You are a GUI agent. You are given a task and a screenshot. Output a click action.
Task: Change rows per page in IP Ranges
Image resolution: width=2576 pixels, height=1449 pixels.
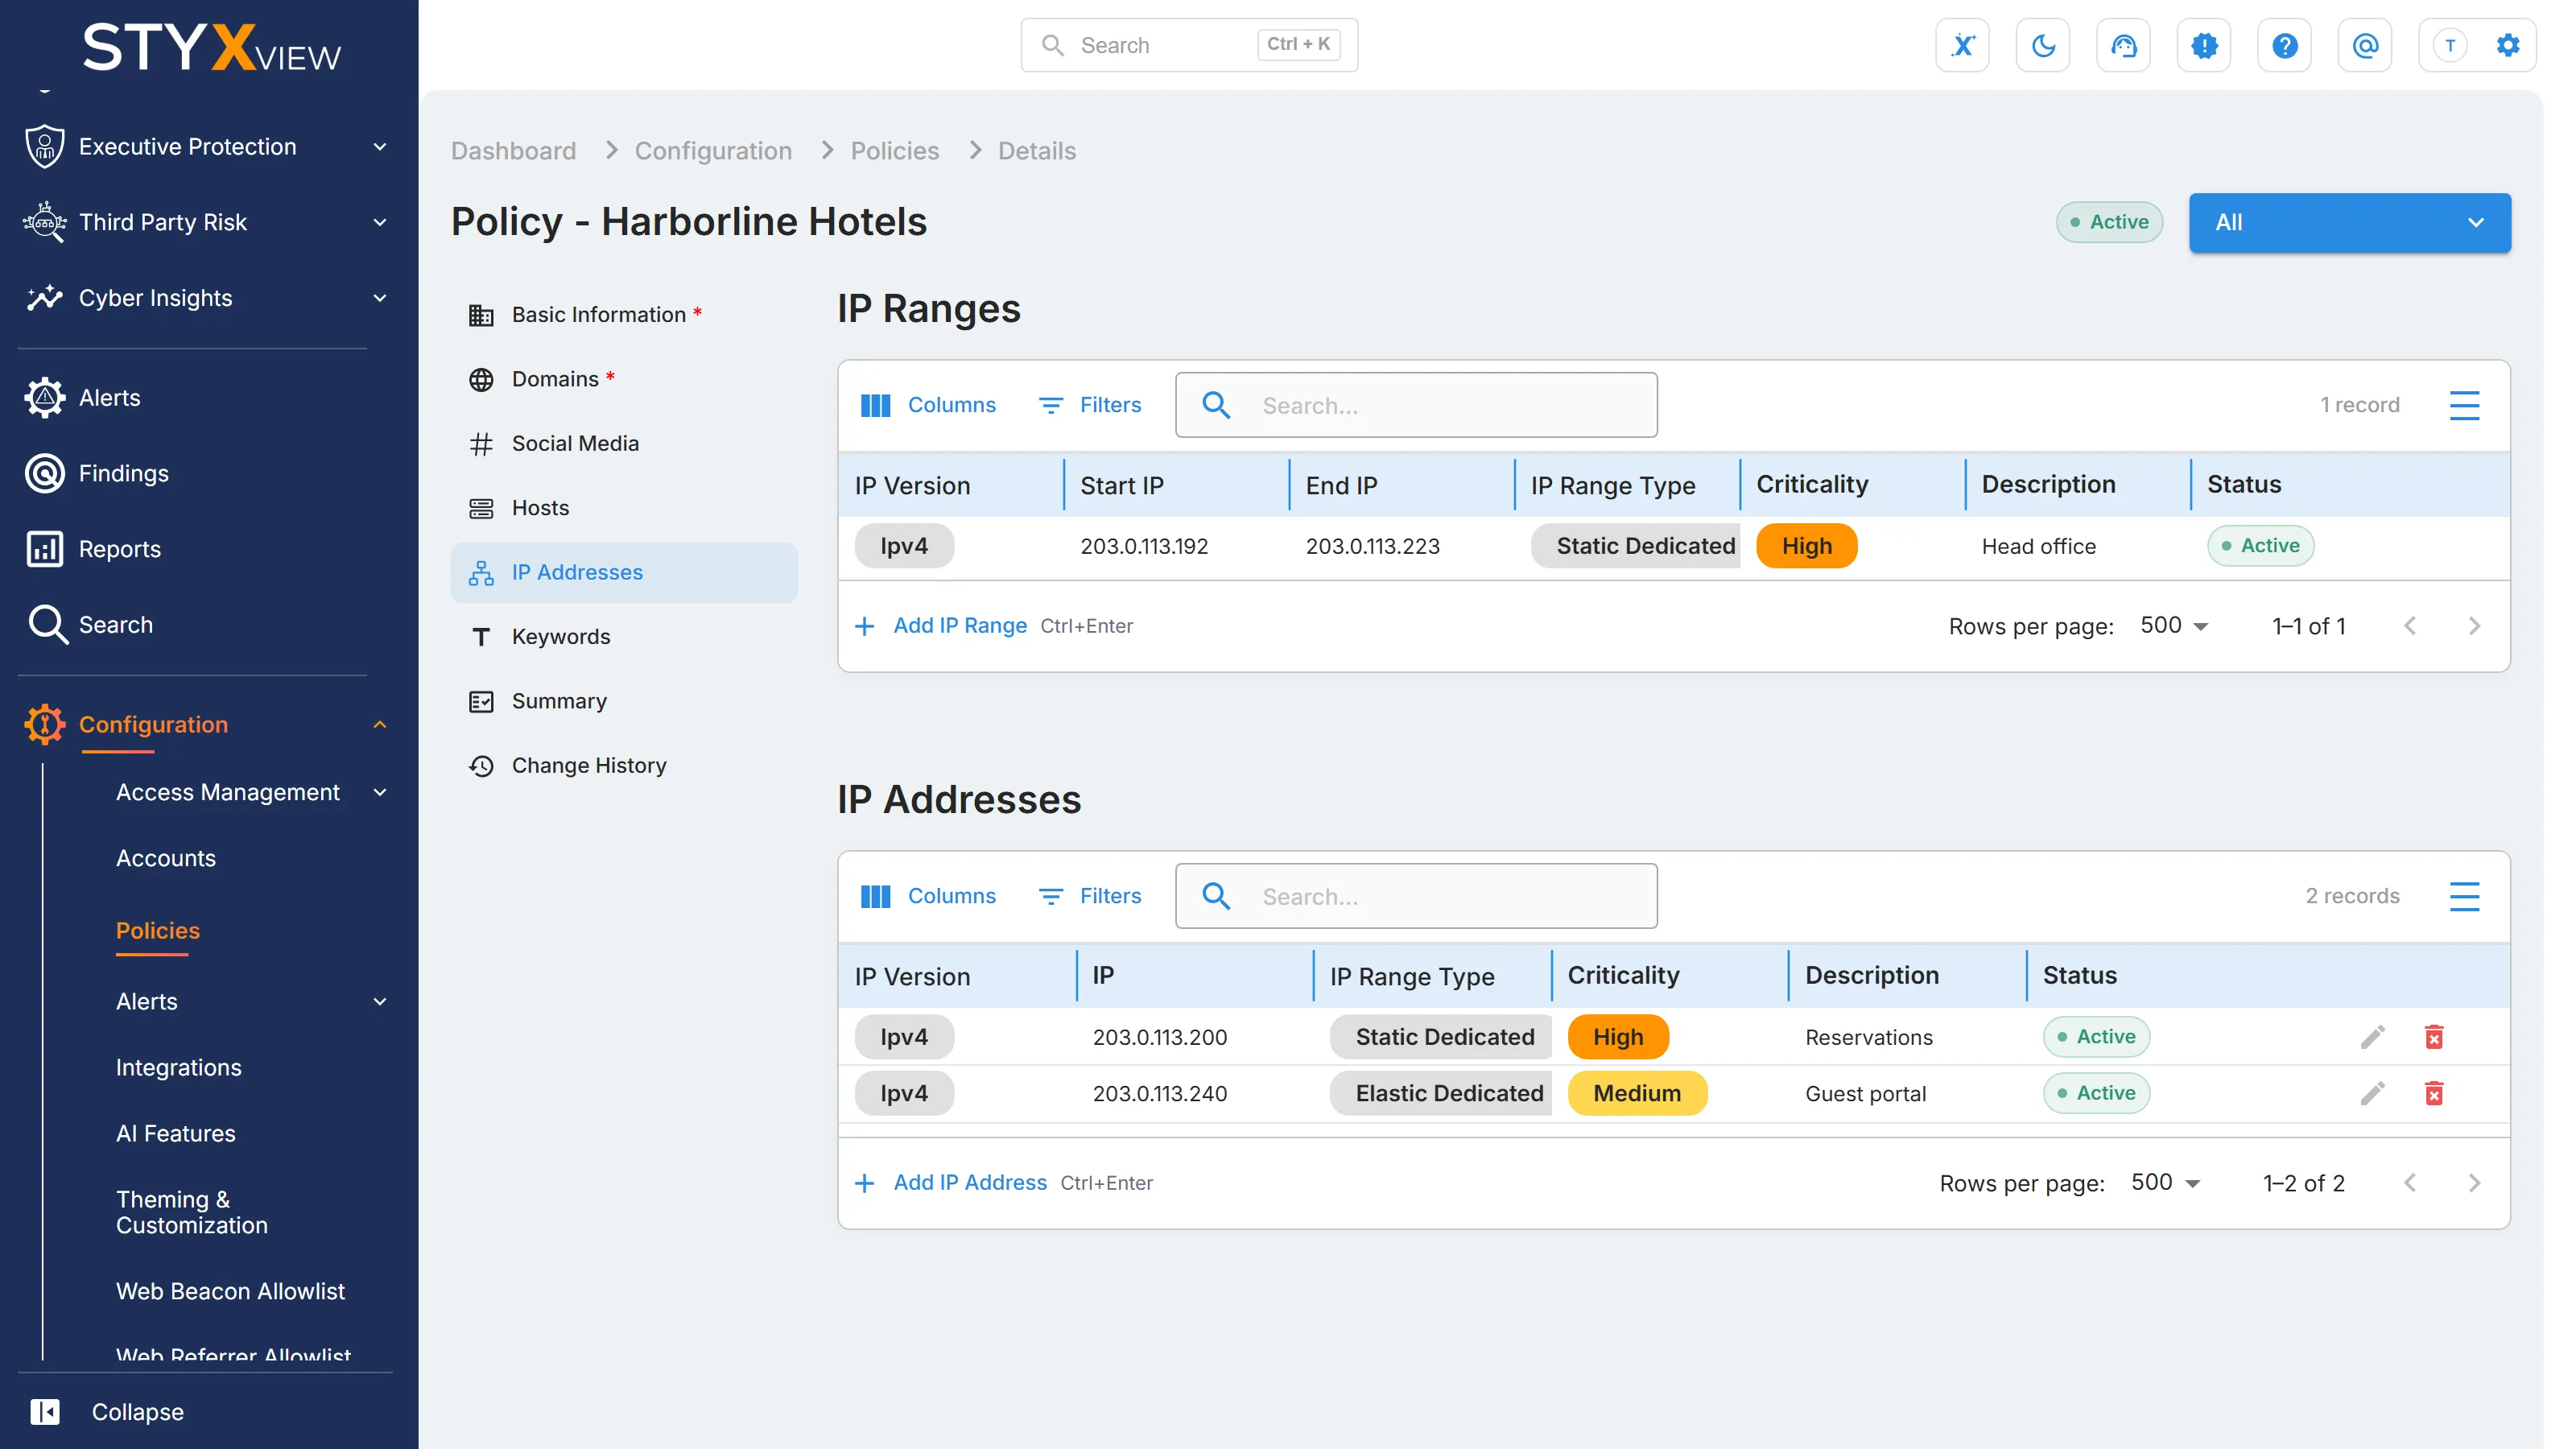[x=2174, y=626]
